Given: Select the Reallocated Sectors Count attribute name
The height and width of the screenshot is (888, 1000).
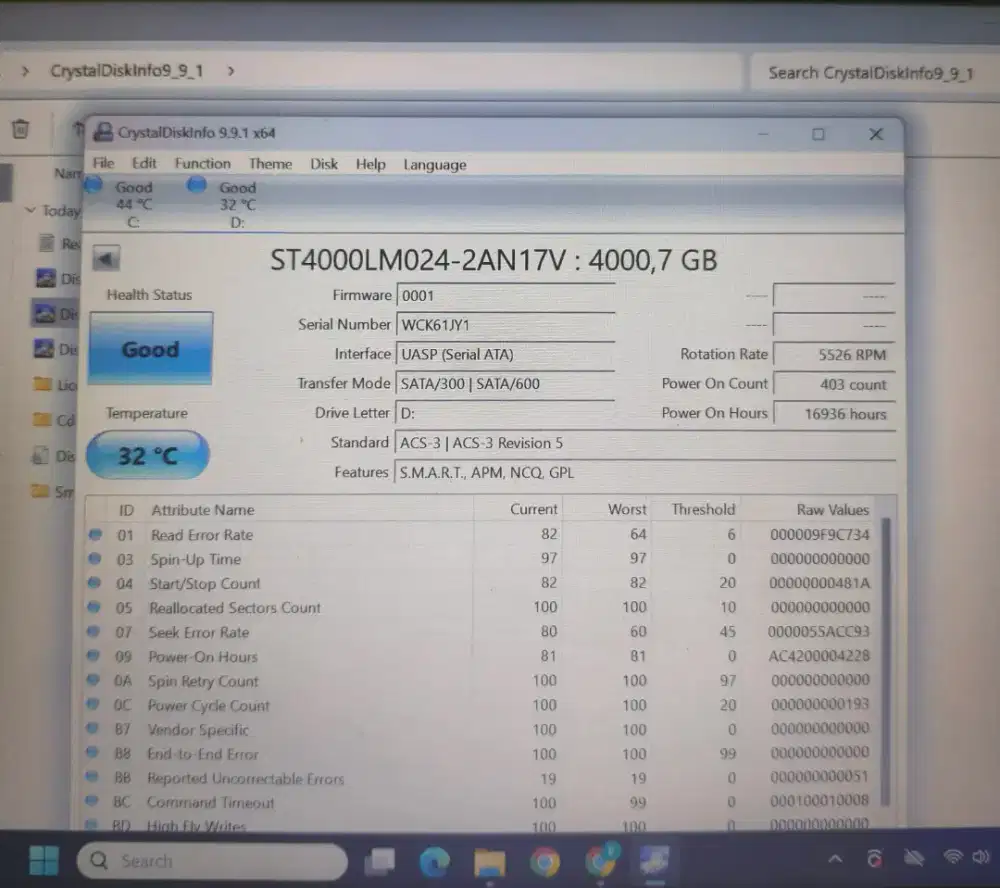Looking at the screenshot, I should coord(235,608).
